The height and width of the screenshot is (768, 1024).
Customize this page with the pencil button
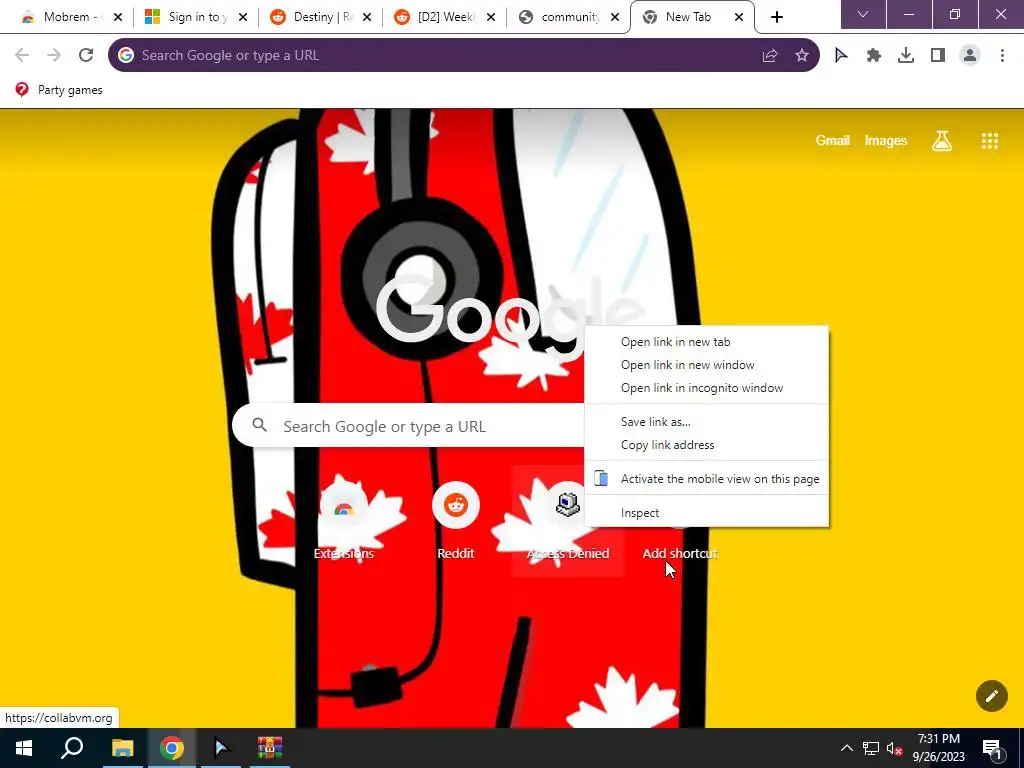[991, 696]
